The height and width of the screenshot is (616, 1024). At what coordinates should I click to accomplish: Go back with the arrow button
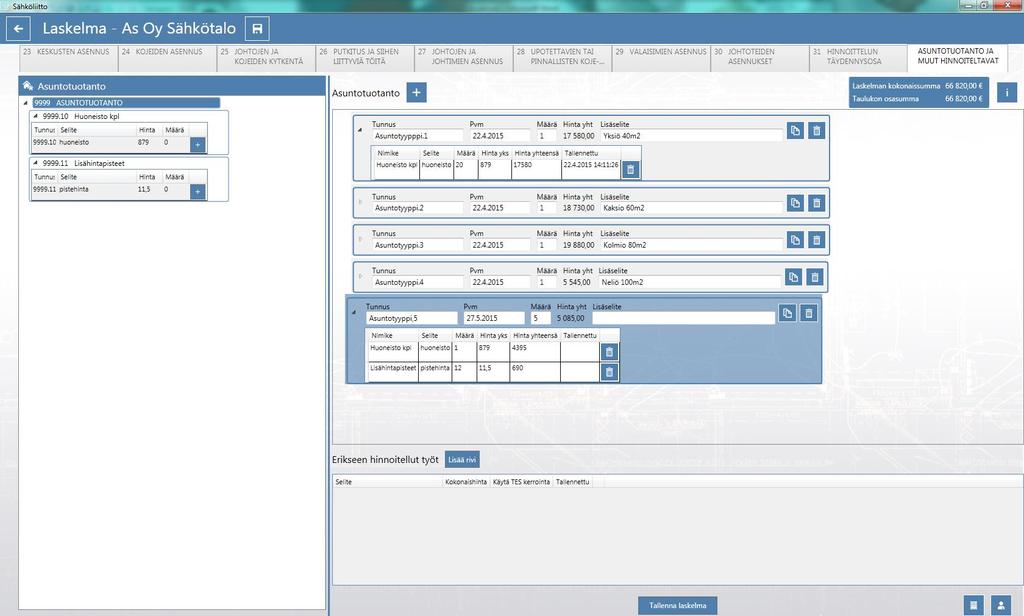18,29
